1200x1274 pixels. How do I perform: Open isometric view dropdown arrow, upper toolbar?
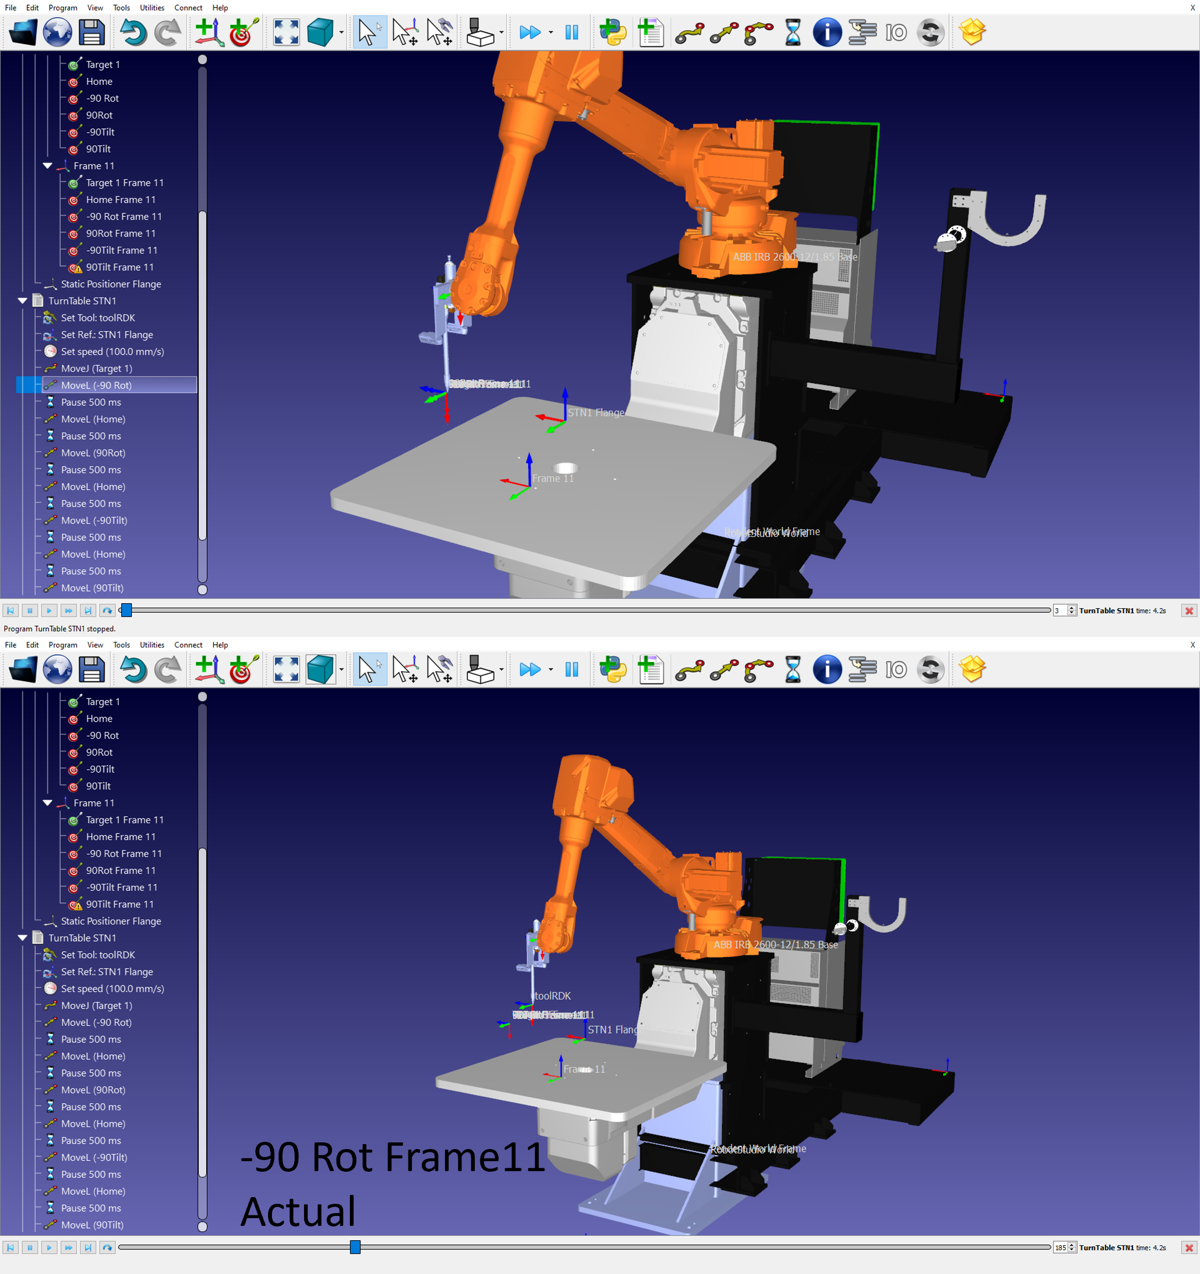tap(342, 33)
